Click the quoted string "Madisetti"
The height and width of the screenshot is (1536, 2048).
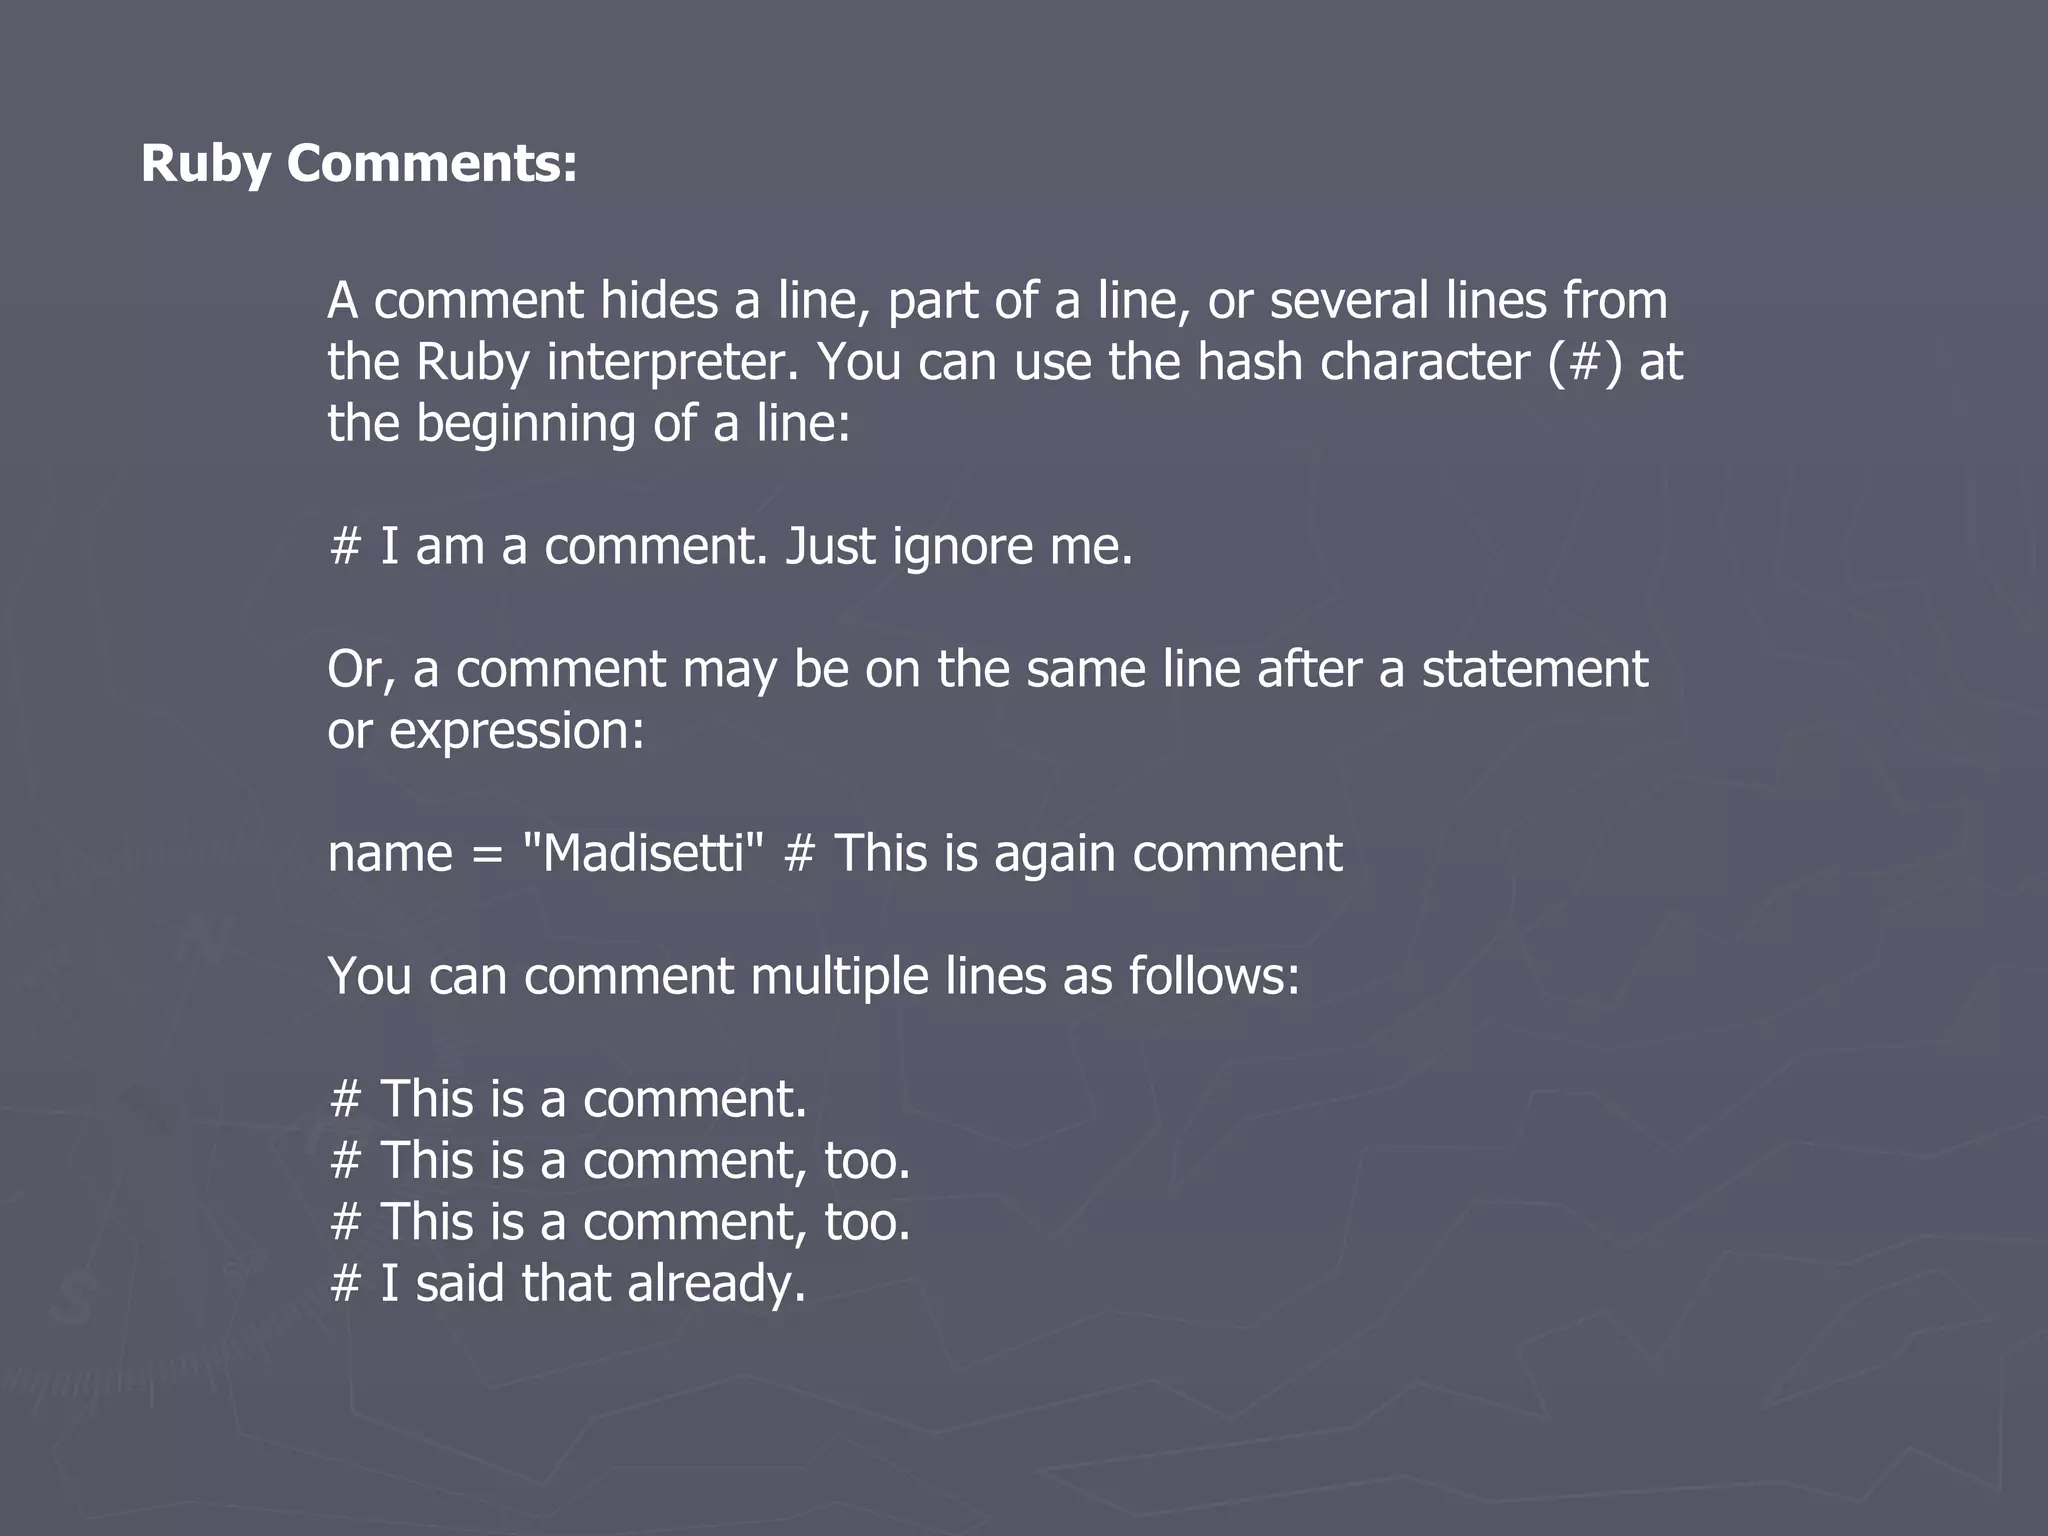[643, 854]
